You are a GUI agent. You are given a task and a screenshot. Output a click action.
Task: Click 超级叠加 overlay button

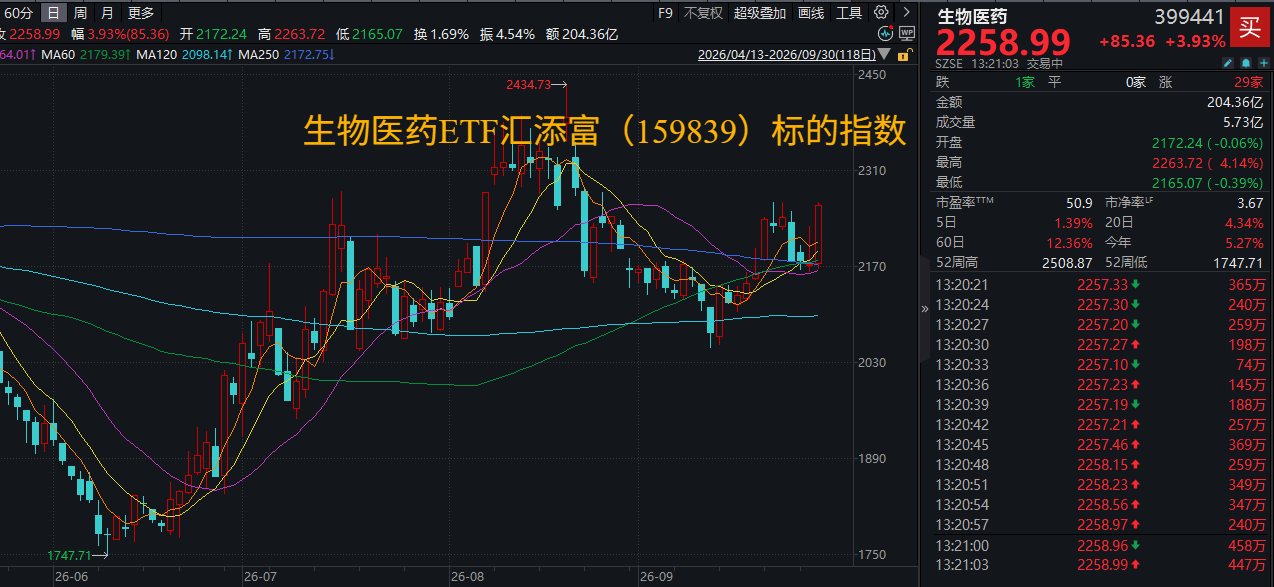(760, 13)
